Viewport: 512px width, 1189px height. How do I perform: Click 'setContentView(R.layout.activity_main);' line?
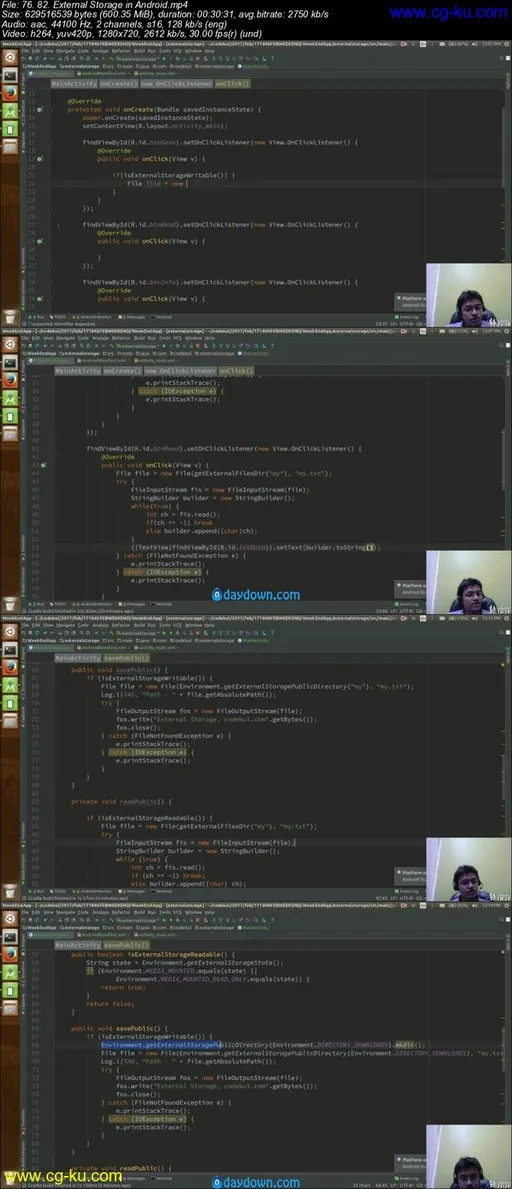click(154, 126)
